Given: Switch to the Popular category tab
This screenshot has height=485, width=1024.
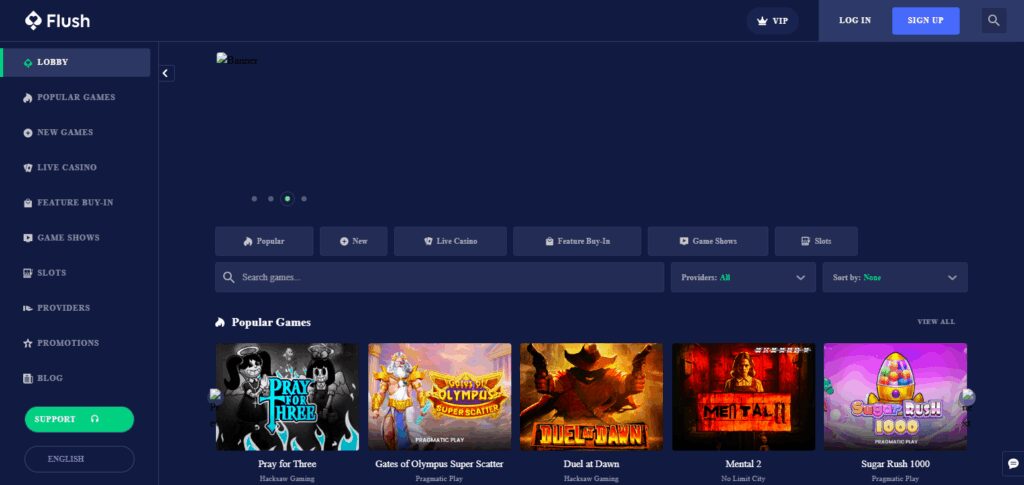Looking at the screenshot, I should [x=264, y=241].
